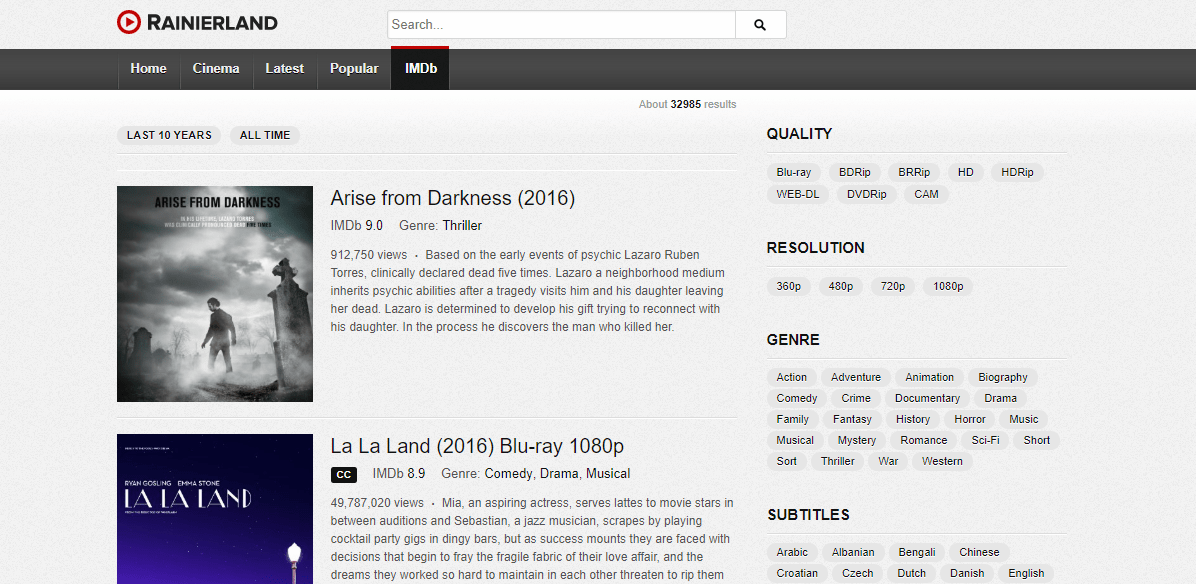The image size is (1196, 584).
Task: Pick Documentary genre tag
Action: click(928, 398)
